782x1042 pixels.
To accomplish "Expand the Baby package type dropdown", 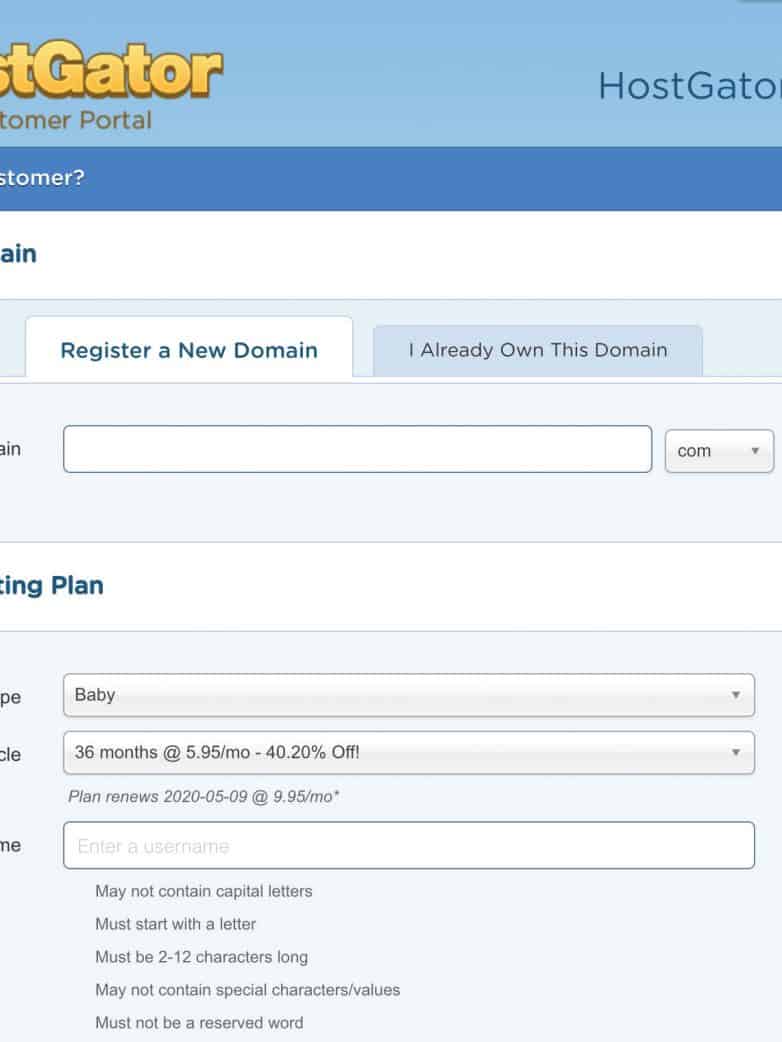I will pyautogui.click(x=408, y=695).
